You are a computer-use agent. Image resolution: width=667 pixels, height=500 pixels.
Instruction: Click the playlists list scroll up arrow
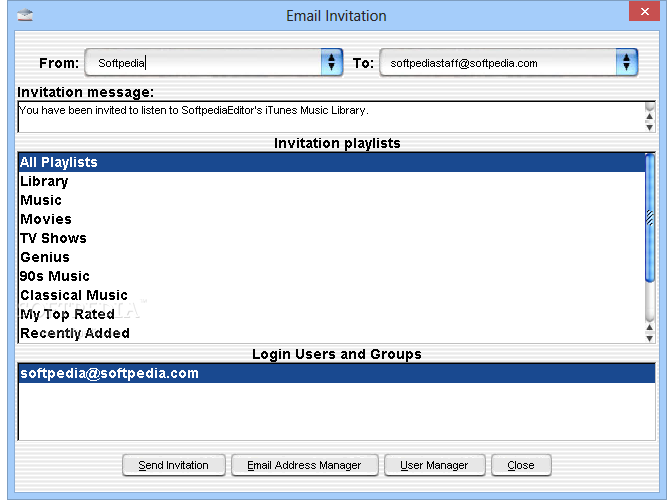pyautogui.click(x=650, y=328)
